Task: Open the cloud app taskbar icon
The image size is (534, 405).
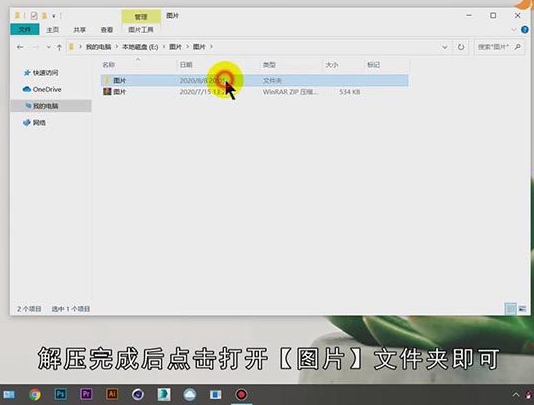Action: click(190, 394)
